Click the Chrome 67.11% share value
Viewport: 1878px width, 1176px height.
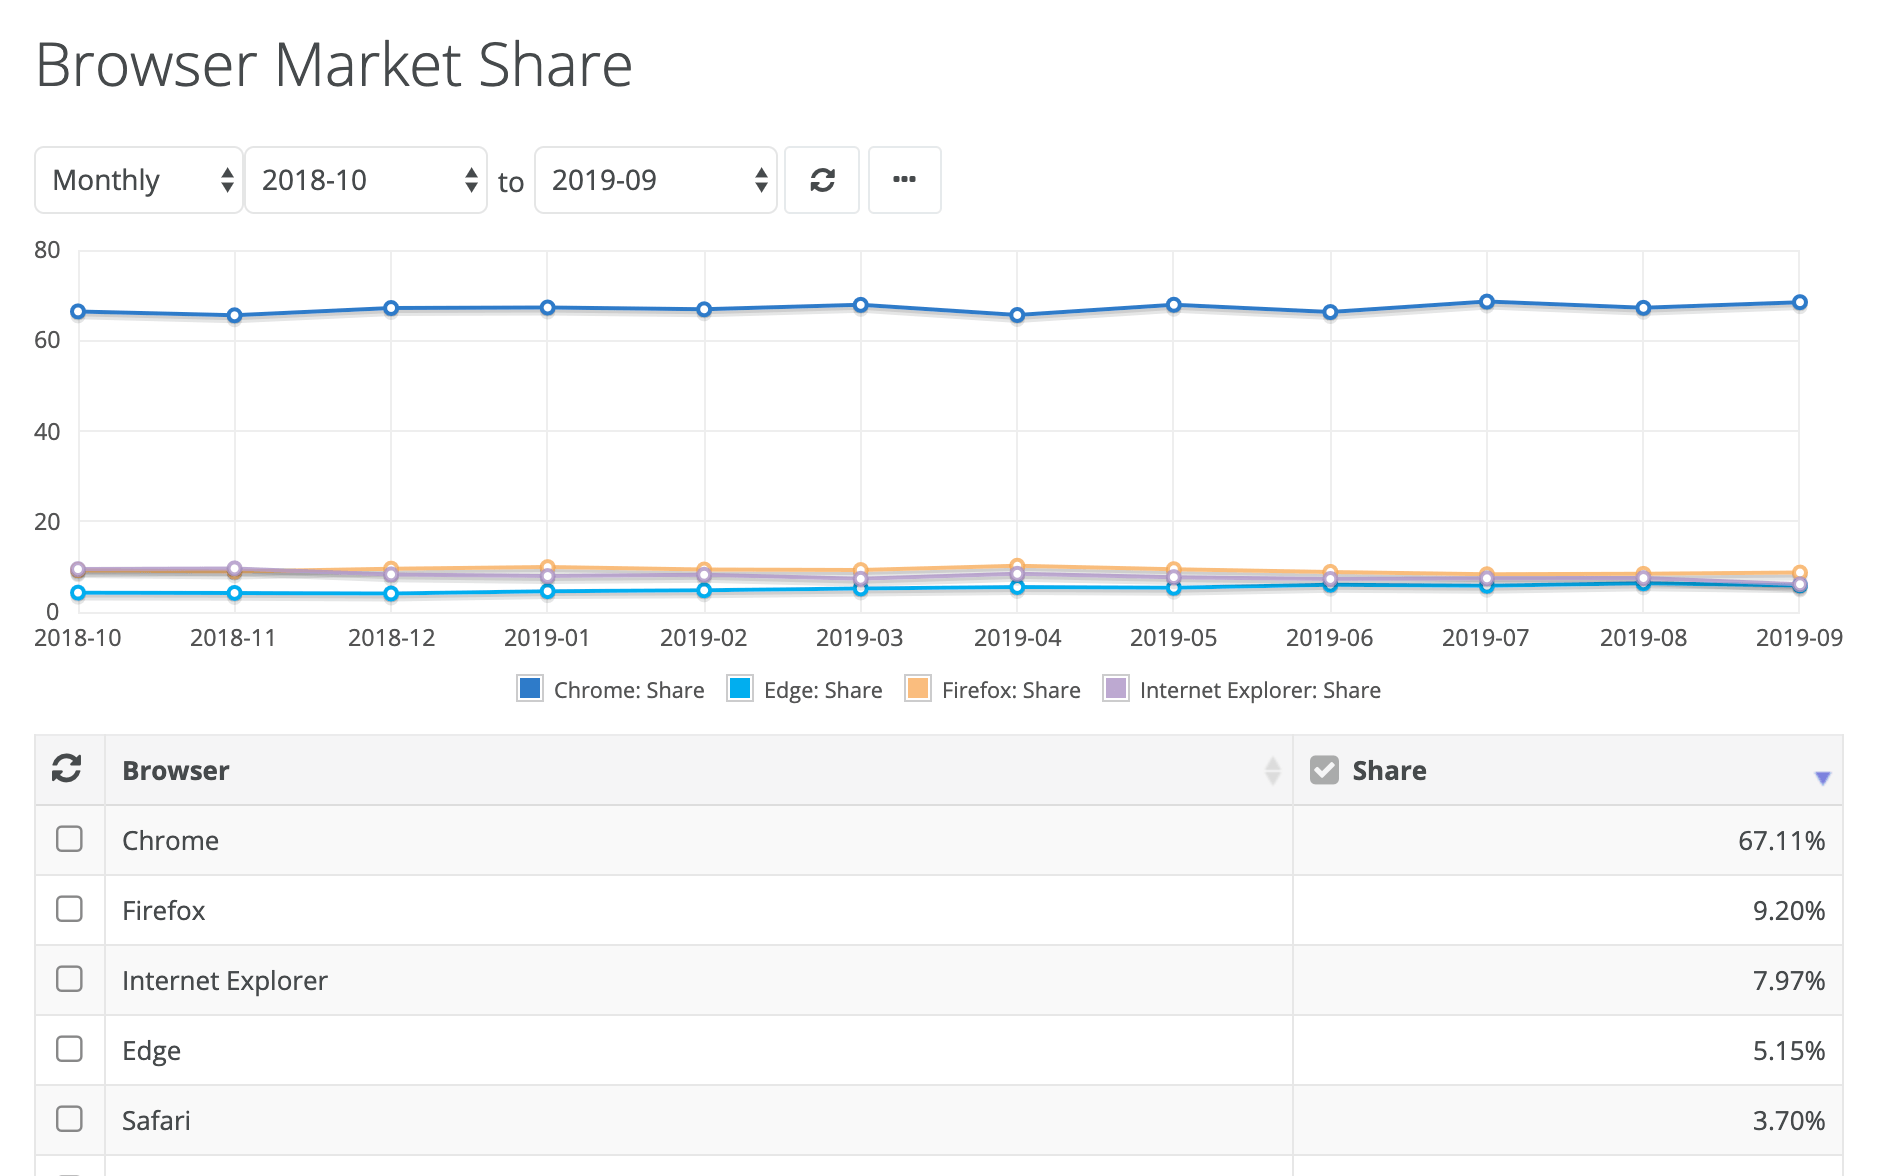[x=1781, y=841]
